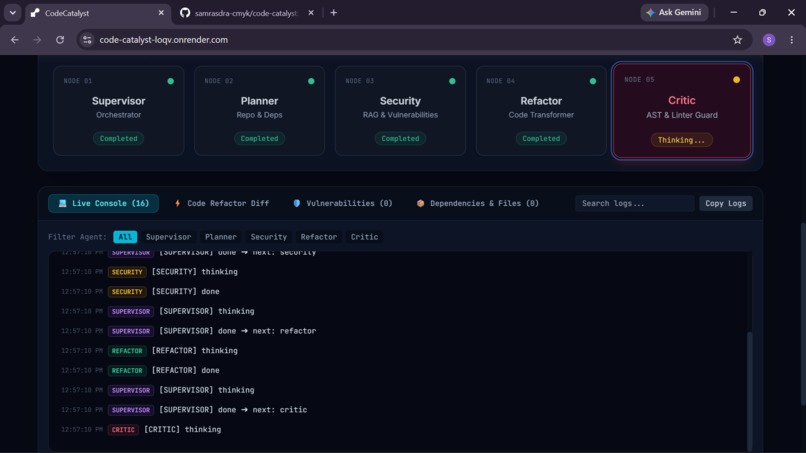806x453 pixels.
Task: Click the Search logs input field
Action: tap(634, 204)
